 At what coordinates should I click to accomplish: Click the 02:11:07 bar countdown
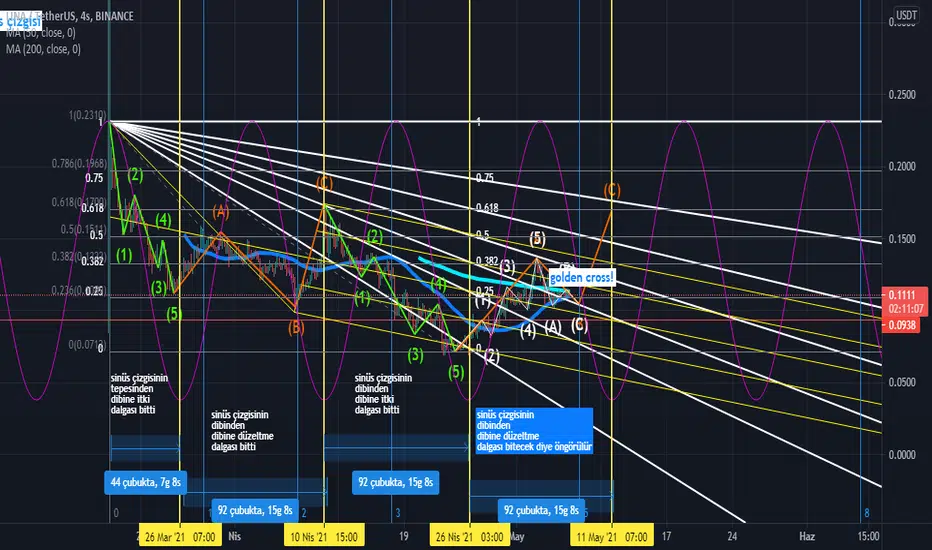click(x=906, y=309)
